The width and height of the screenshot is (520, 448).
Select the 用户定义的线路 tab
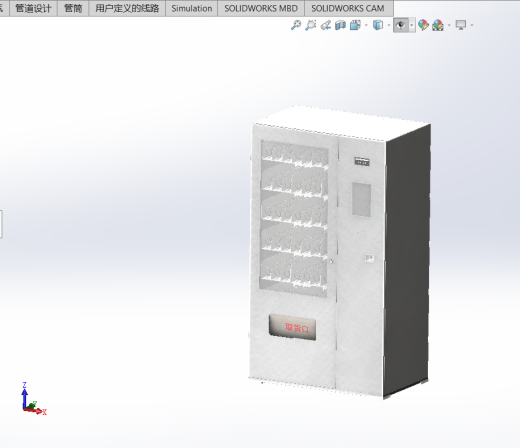click(127, 8)
